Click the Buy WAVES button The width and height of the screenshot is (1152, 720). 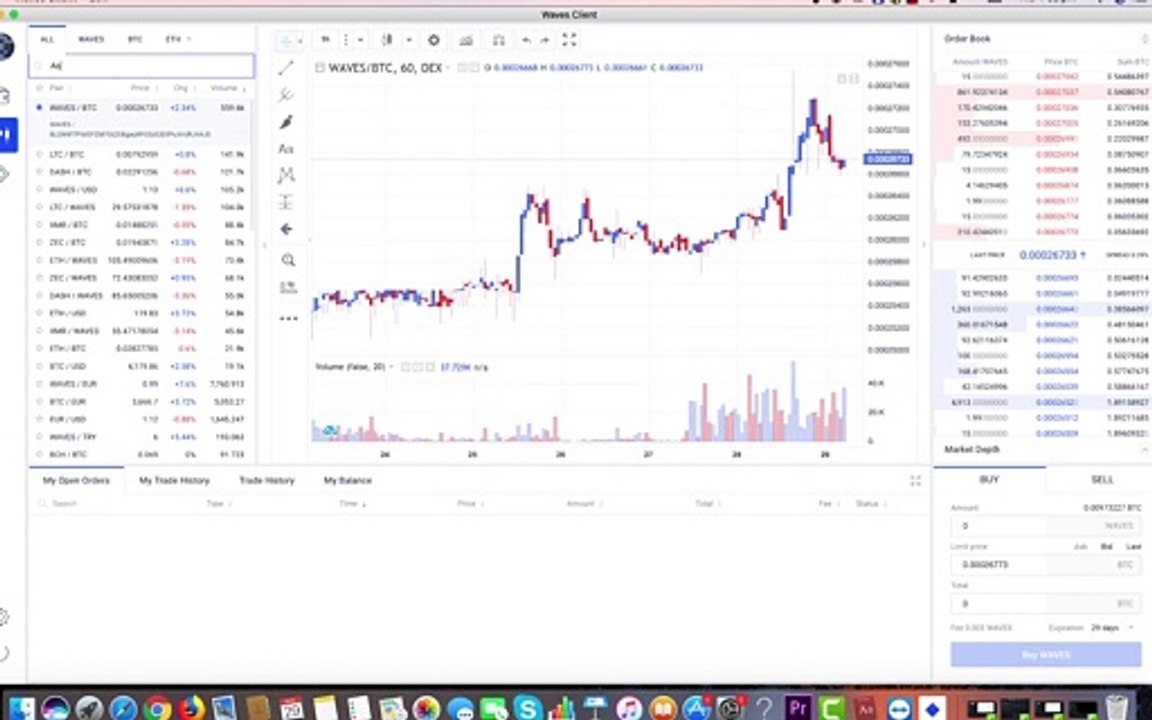pos(1045,655)
